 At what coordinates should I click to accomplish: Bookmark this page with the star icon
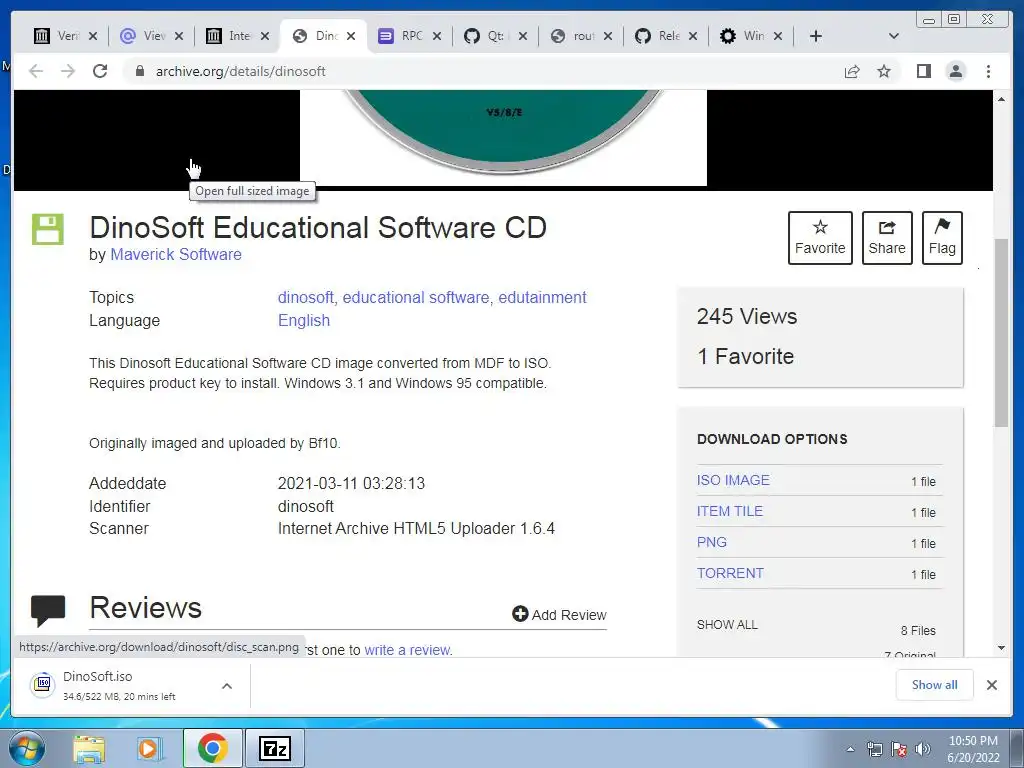click(884, 71)
